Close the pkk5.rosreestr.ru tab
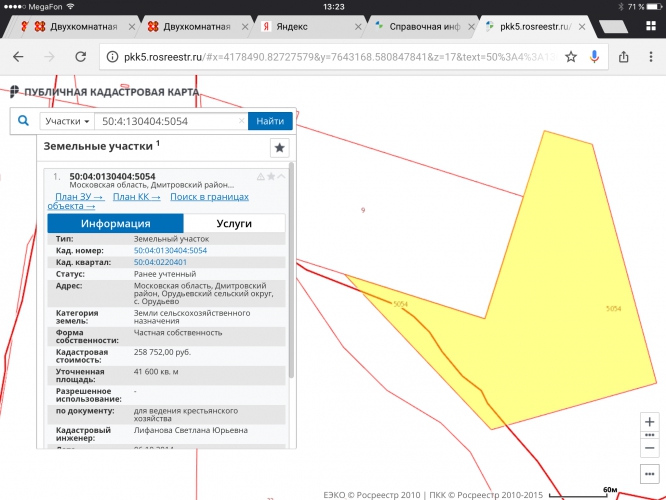The width and height of the screenshot is (666, 500). point(582,27)
